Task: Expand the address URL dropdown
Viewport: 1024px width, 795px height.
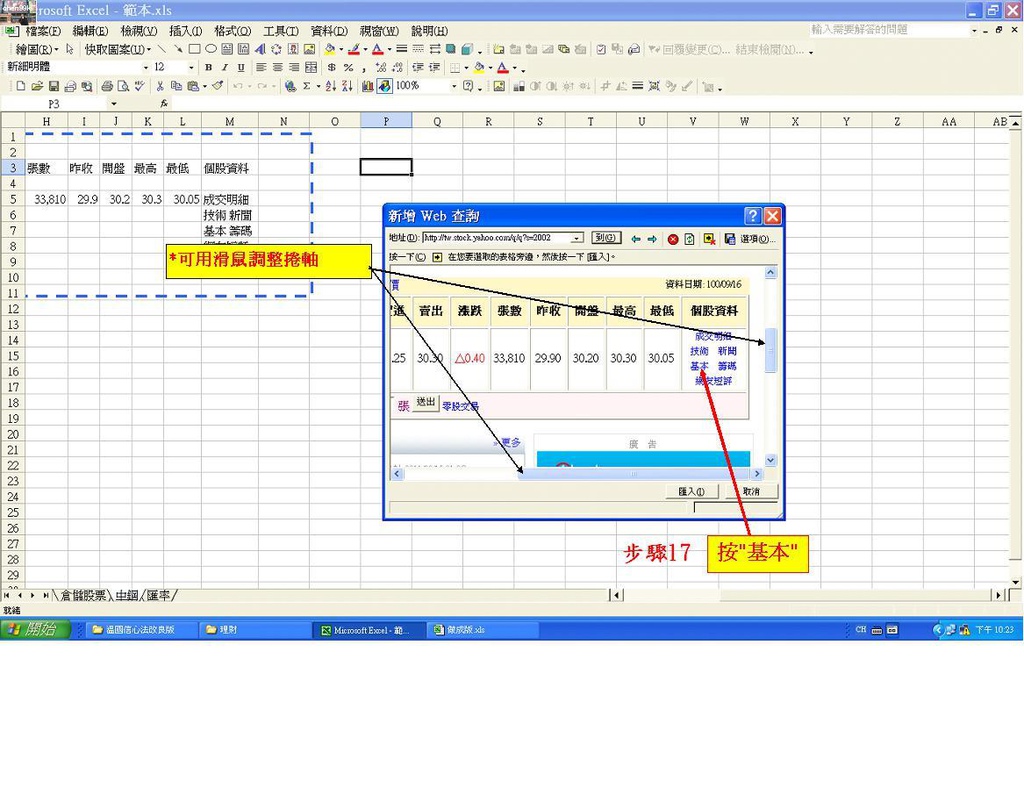Action: click(x=577, y=238)
